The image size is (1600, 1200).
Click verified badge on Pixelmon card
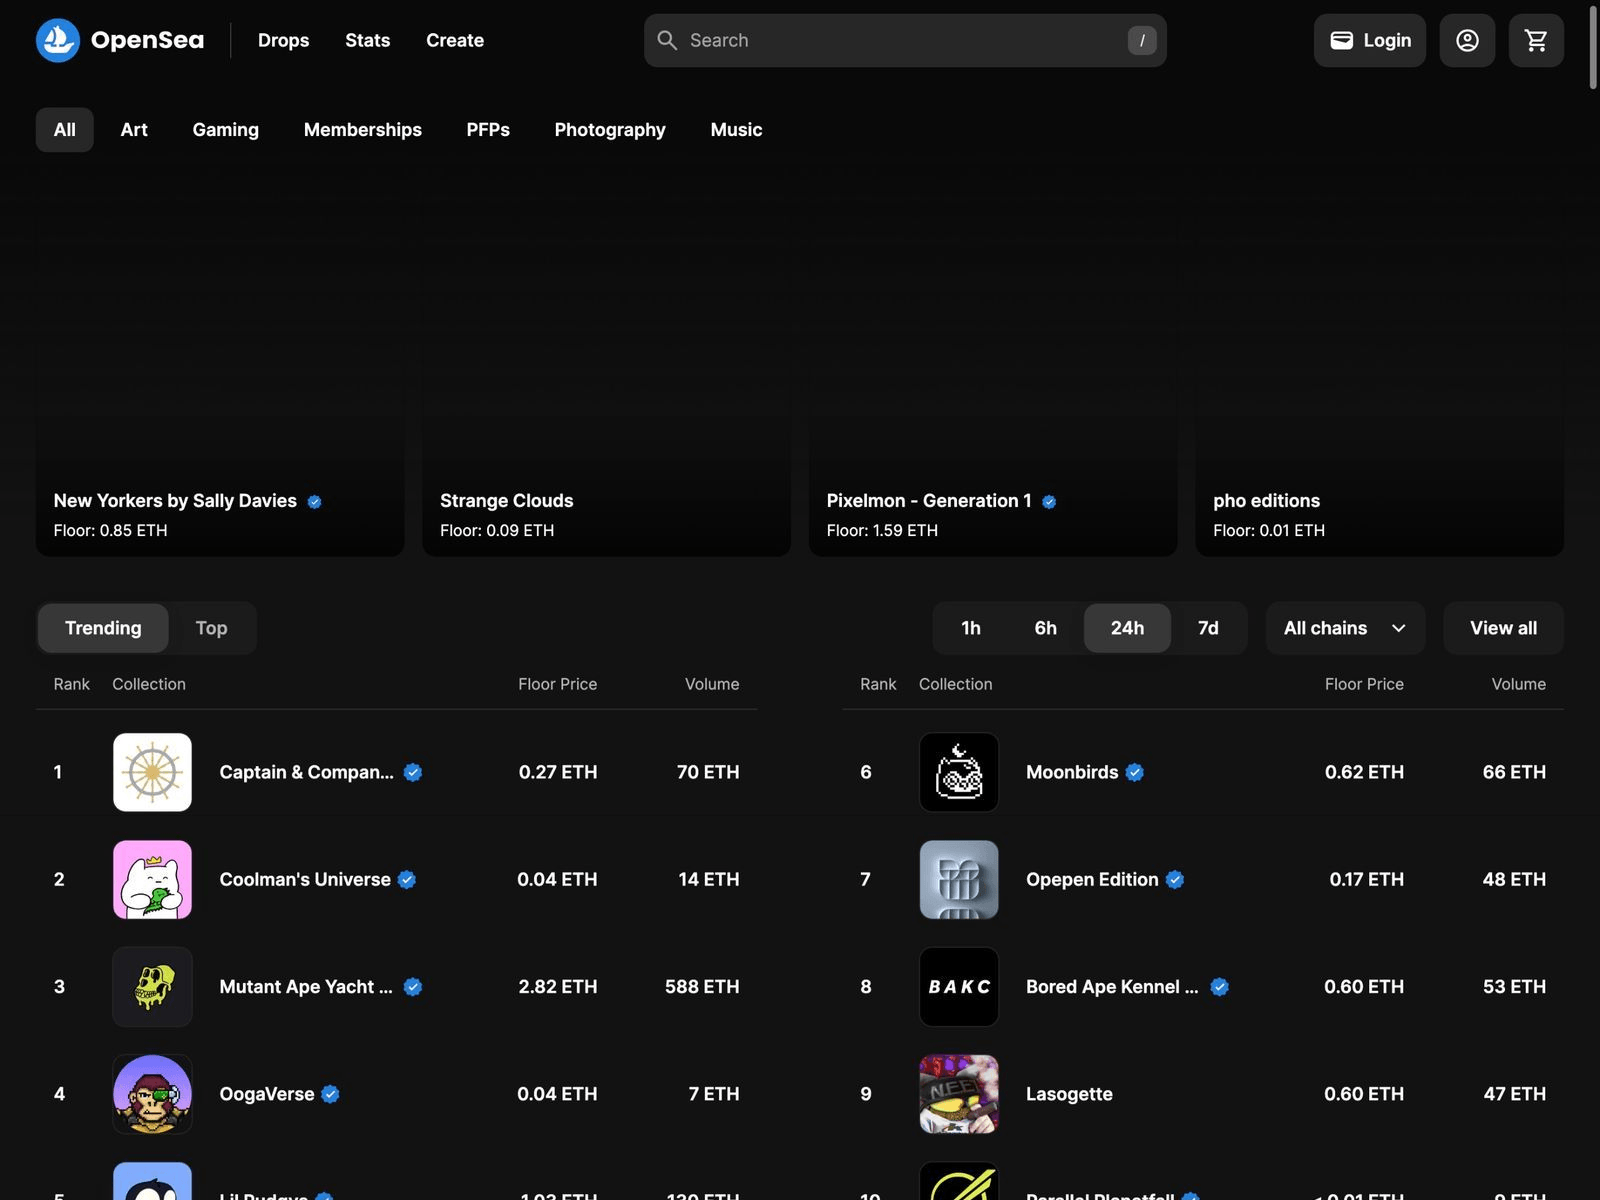1049,502
